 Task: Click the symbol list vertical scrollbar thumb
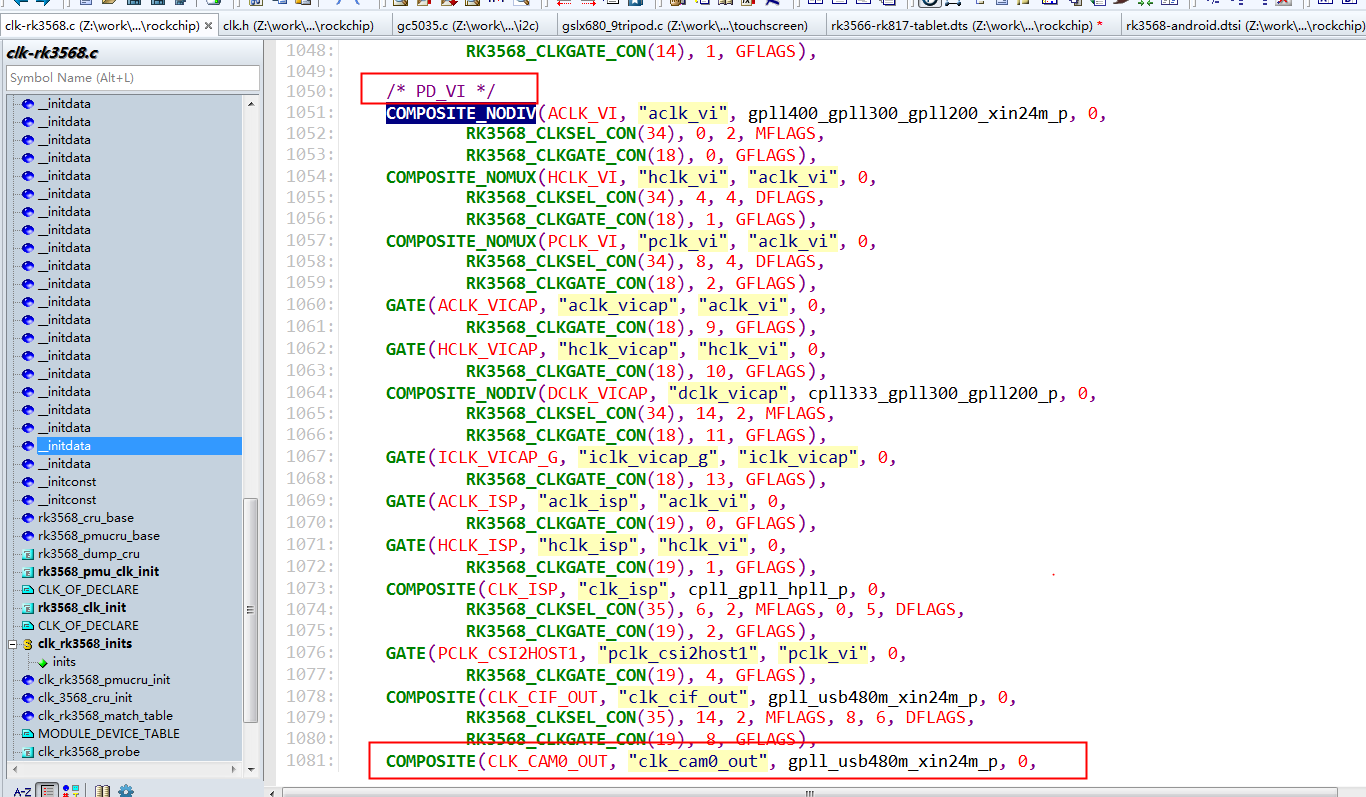tap(251, 610)
